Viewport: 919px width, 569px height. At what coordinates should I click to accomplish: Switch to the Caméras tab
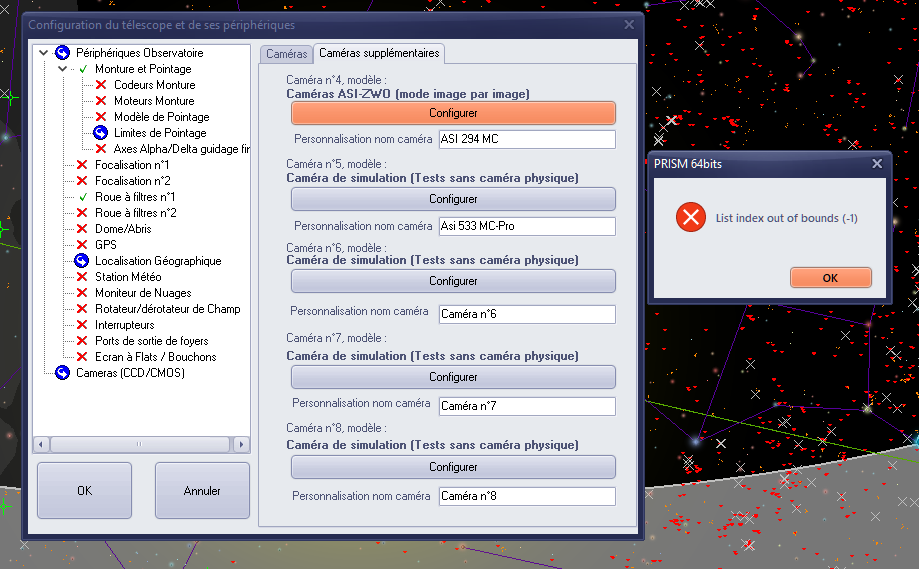pos(286,54)
